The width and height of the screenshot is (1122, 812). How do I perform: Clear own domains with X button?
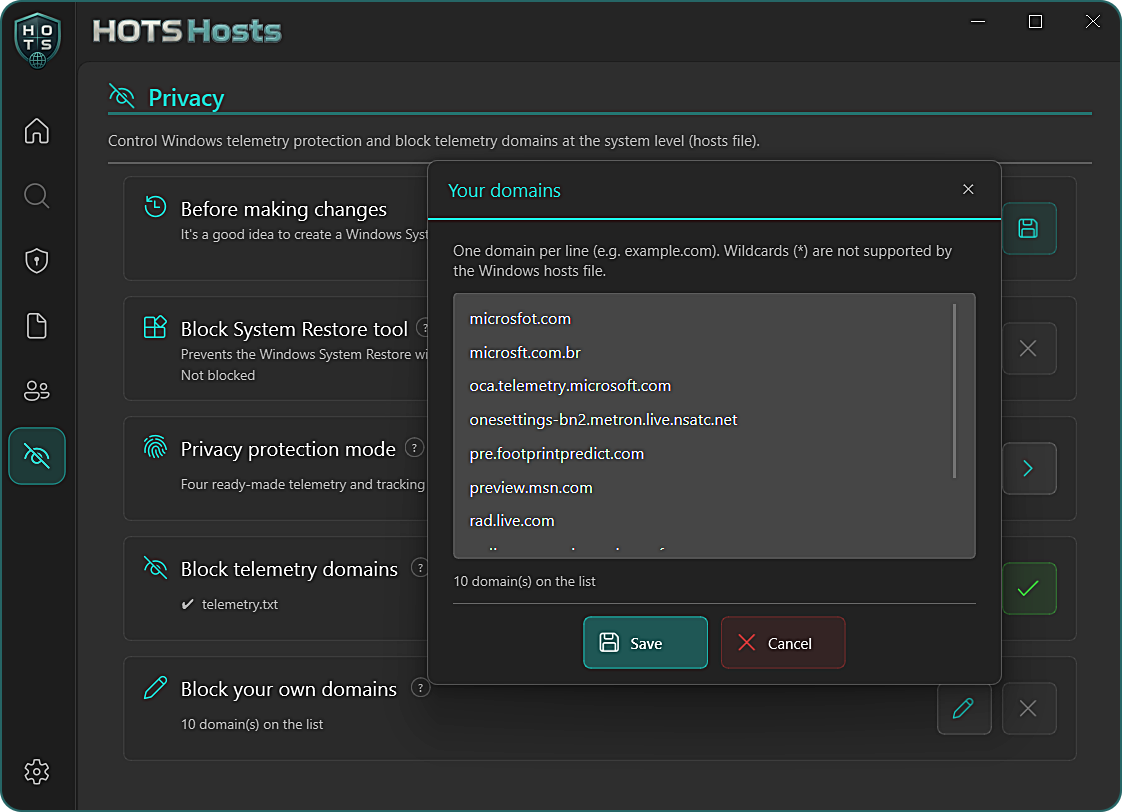pos(1029,709)
